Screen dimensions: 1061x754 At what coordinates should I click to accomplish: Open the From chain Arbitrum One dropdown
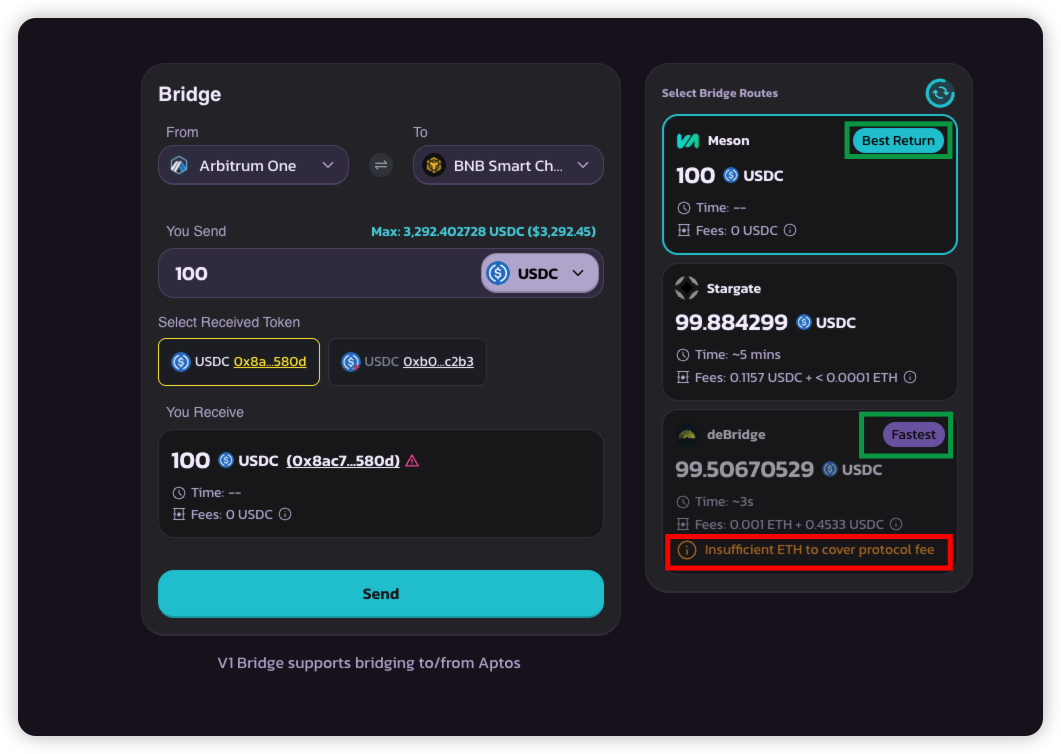tap(253, 166)
